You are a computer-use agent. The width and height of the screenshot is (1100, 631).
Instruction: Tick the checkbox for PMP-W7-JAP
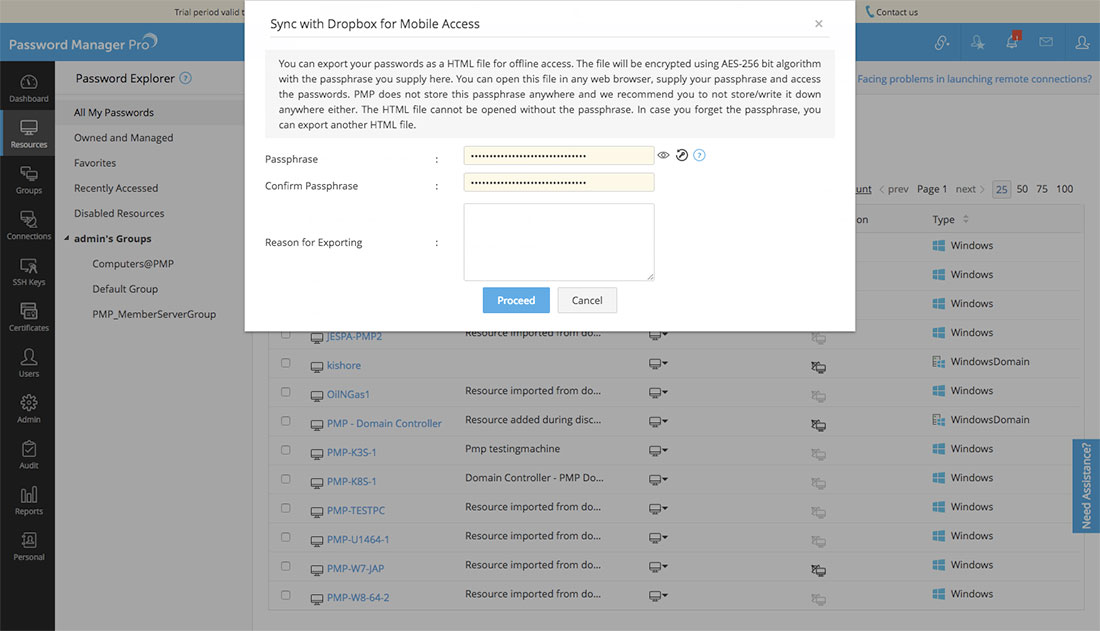286,566
